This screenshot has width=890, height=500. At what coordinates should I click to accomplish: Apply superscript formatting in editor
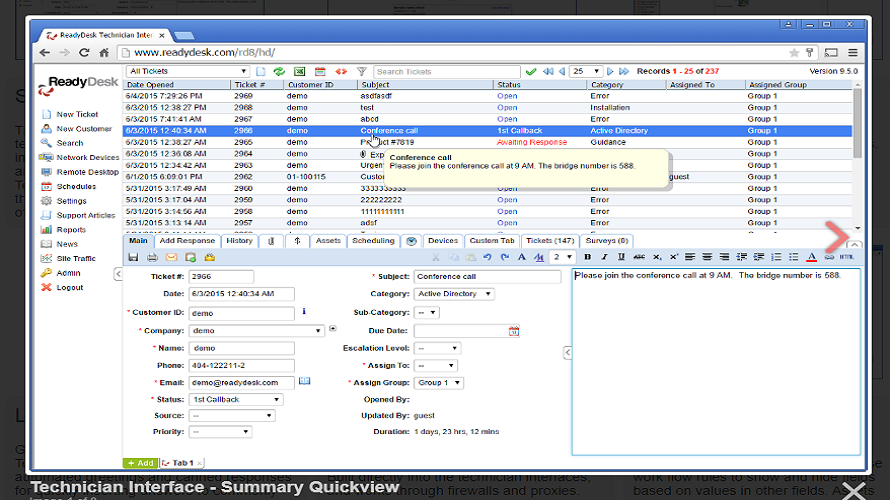[674, 257]
